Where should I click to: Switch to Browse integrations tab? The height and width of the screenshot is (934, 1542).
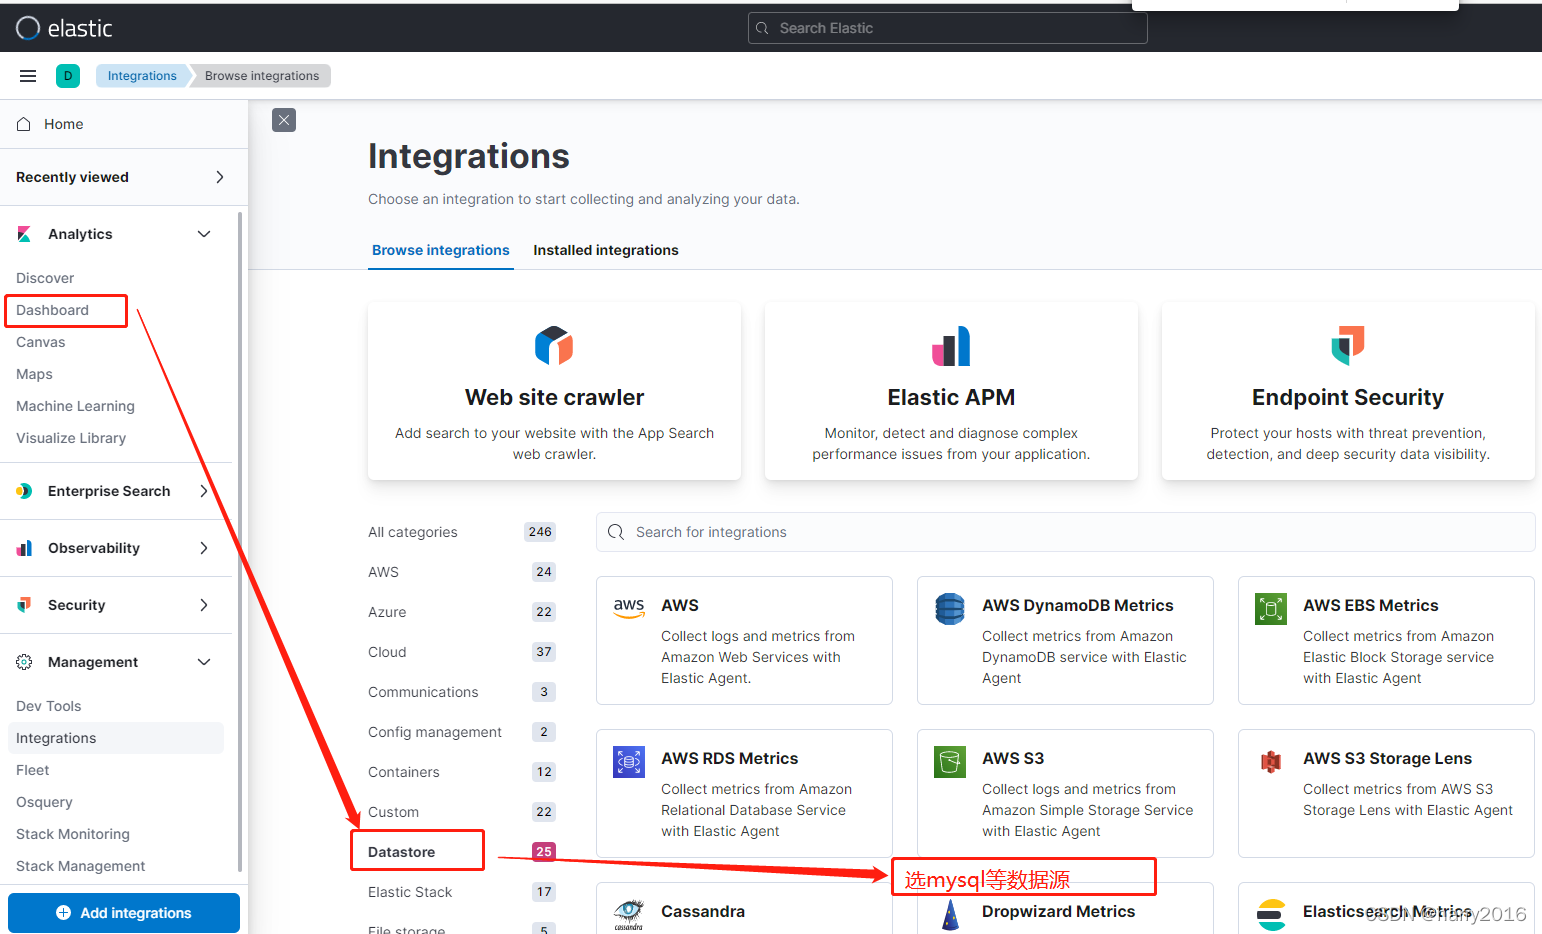point(441,250)
